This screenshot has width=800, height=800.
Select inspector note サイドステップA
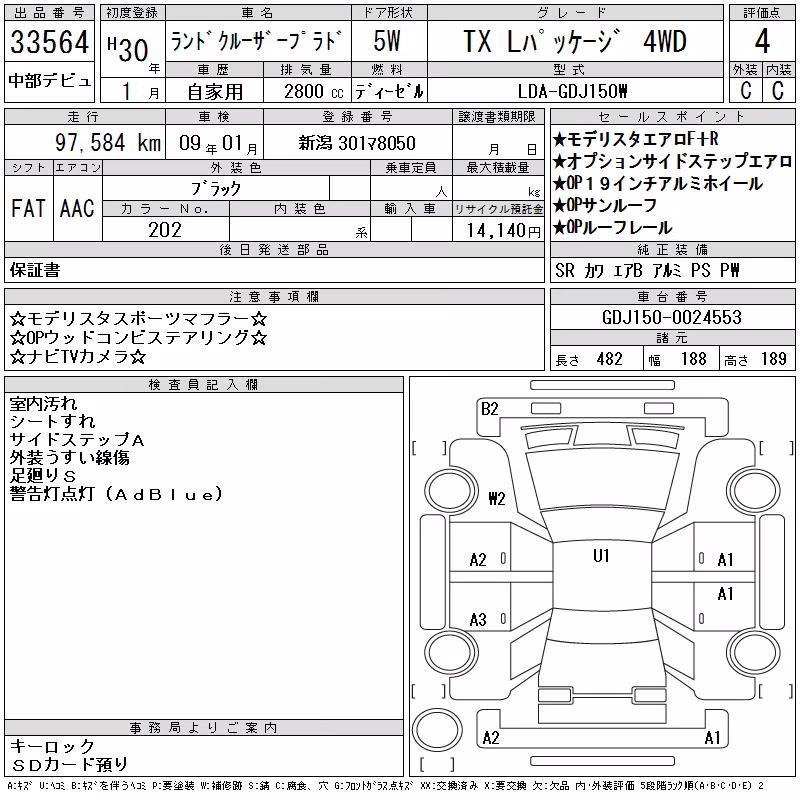[x=77, y=439]
